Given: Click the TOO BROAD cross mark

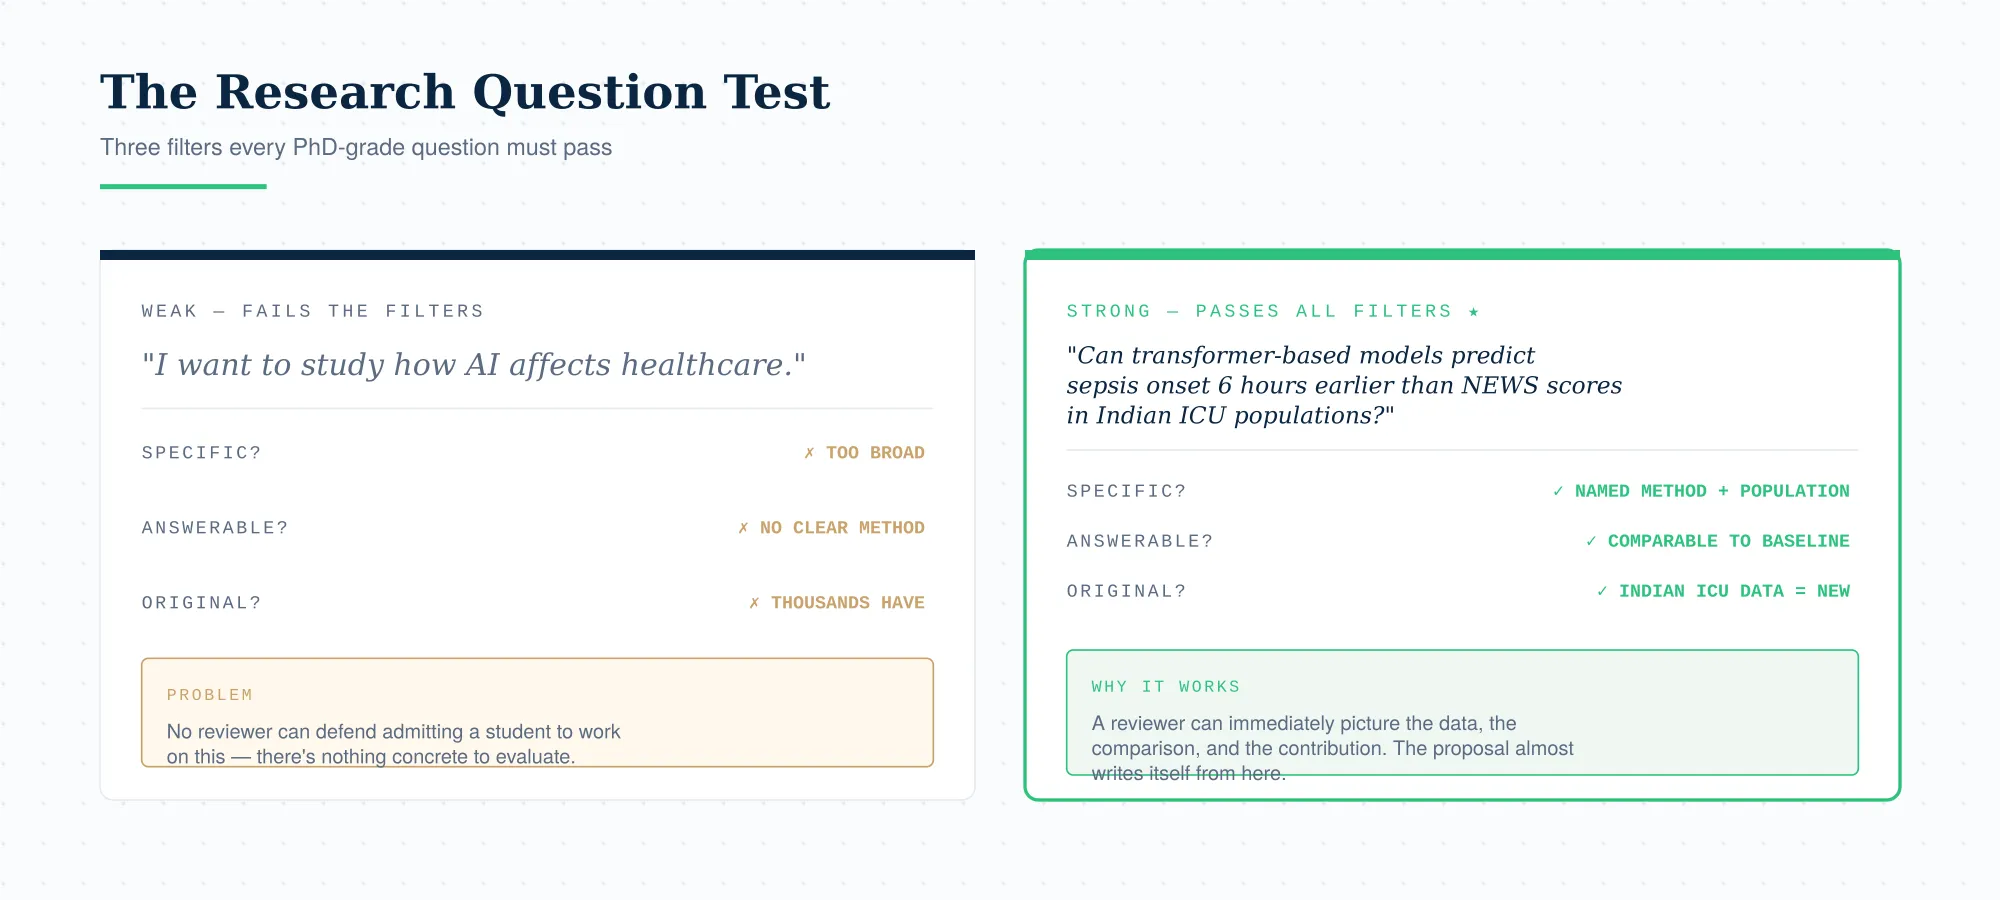Looking at the screenshot, I should pyautogui.click(x=809, y=453).
